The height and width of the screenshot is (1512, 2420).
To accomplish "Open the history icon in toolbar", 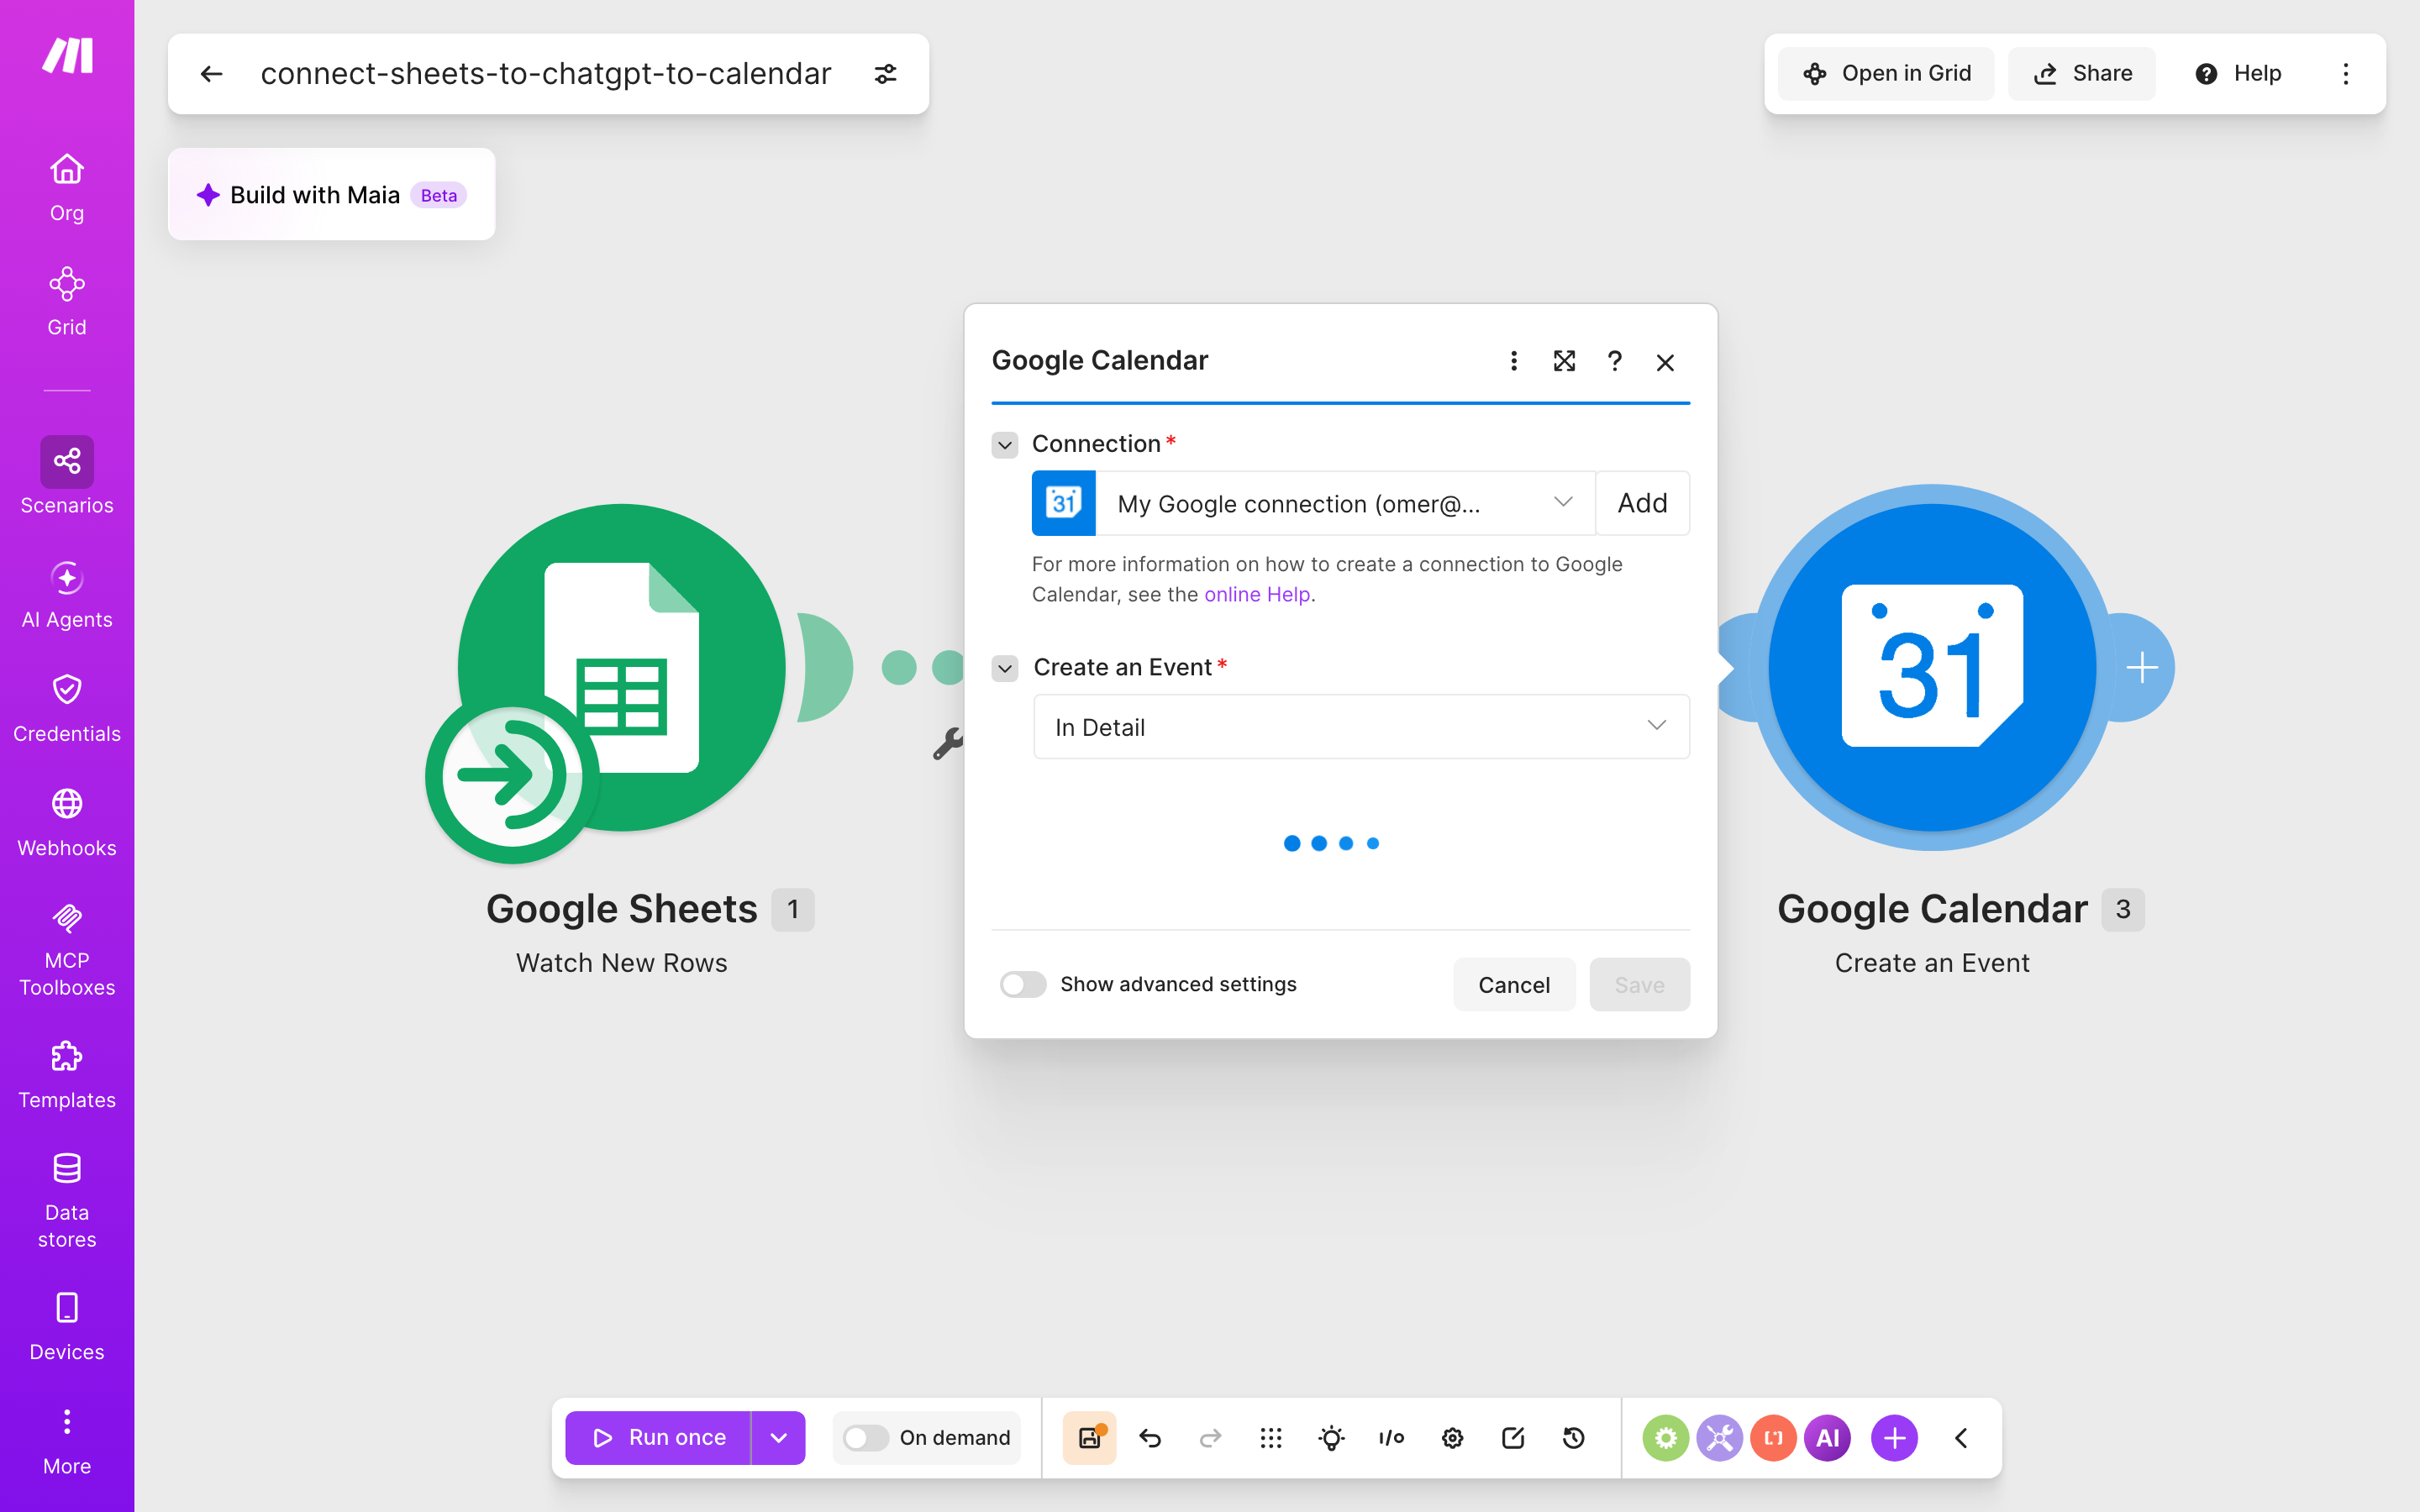I will pos(1573,1437).
